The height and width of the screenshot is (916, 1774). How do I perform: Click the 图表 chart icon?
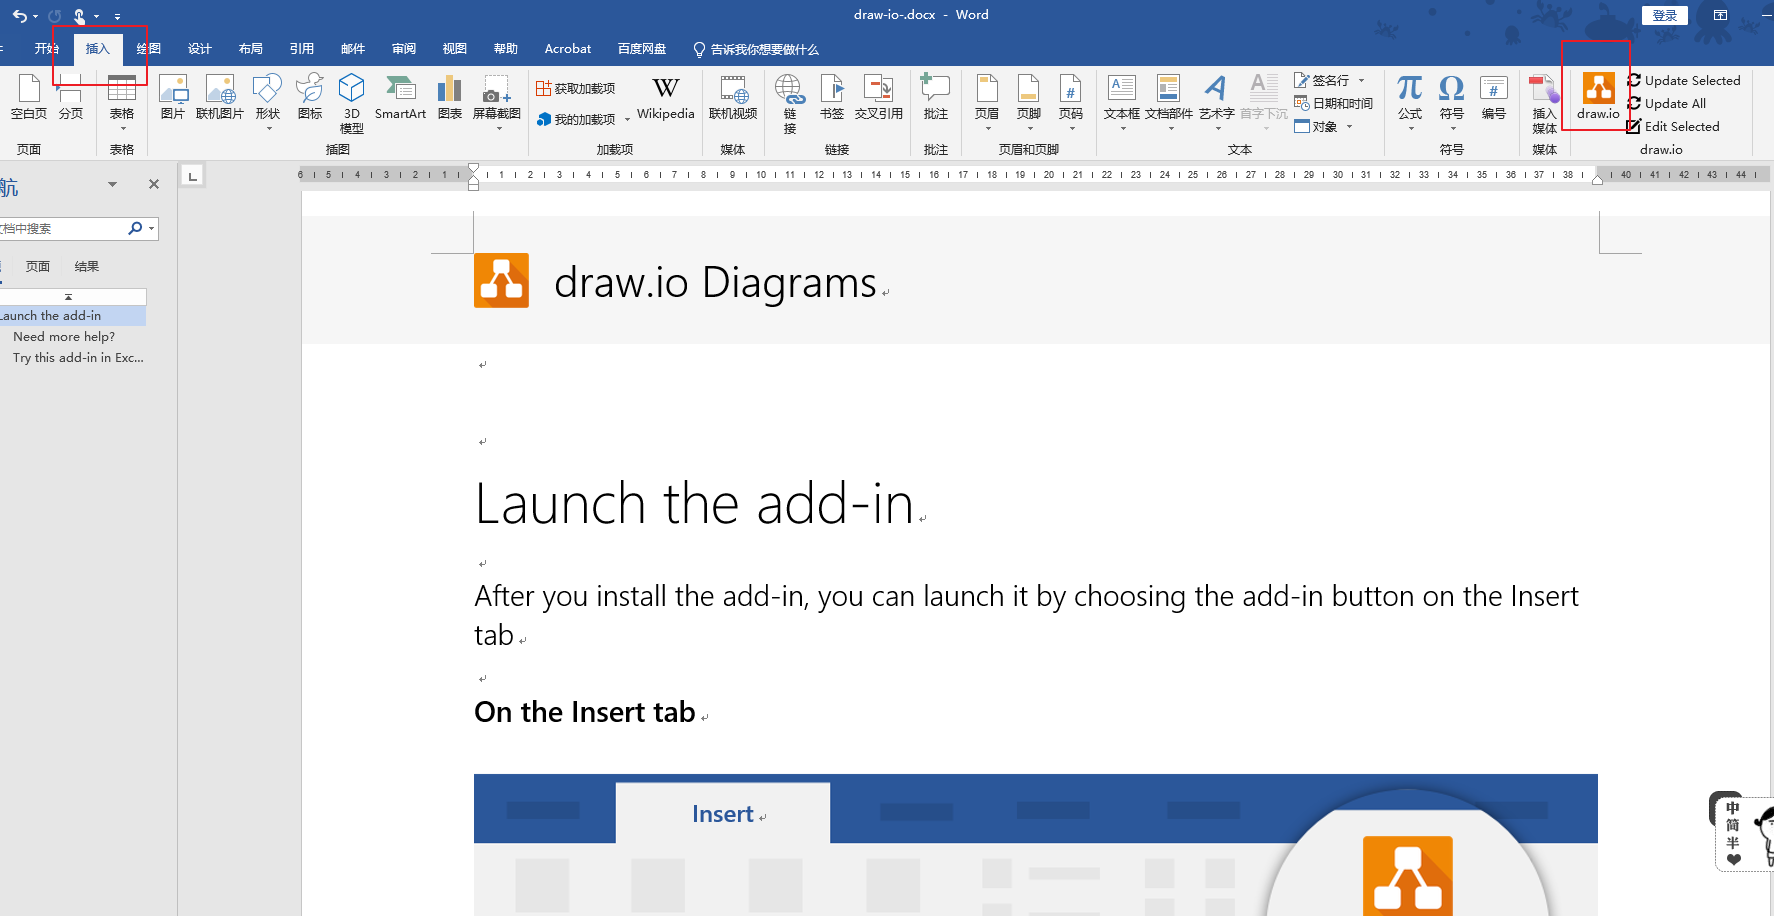point(450,97)
